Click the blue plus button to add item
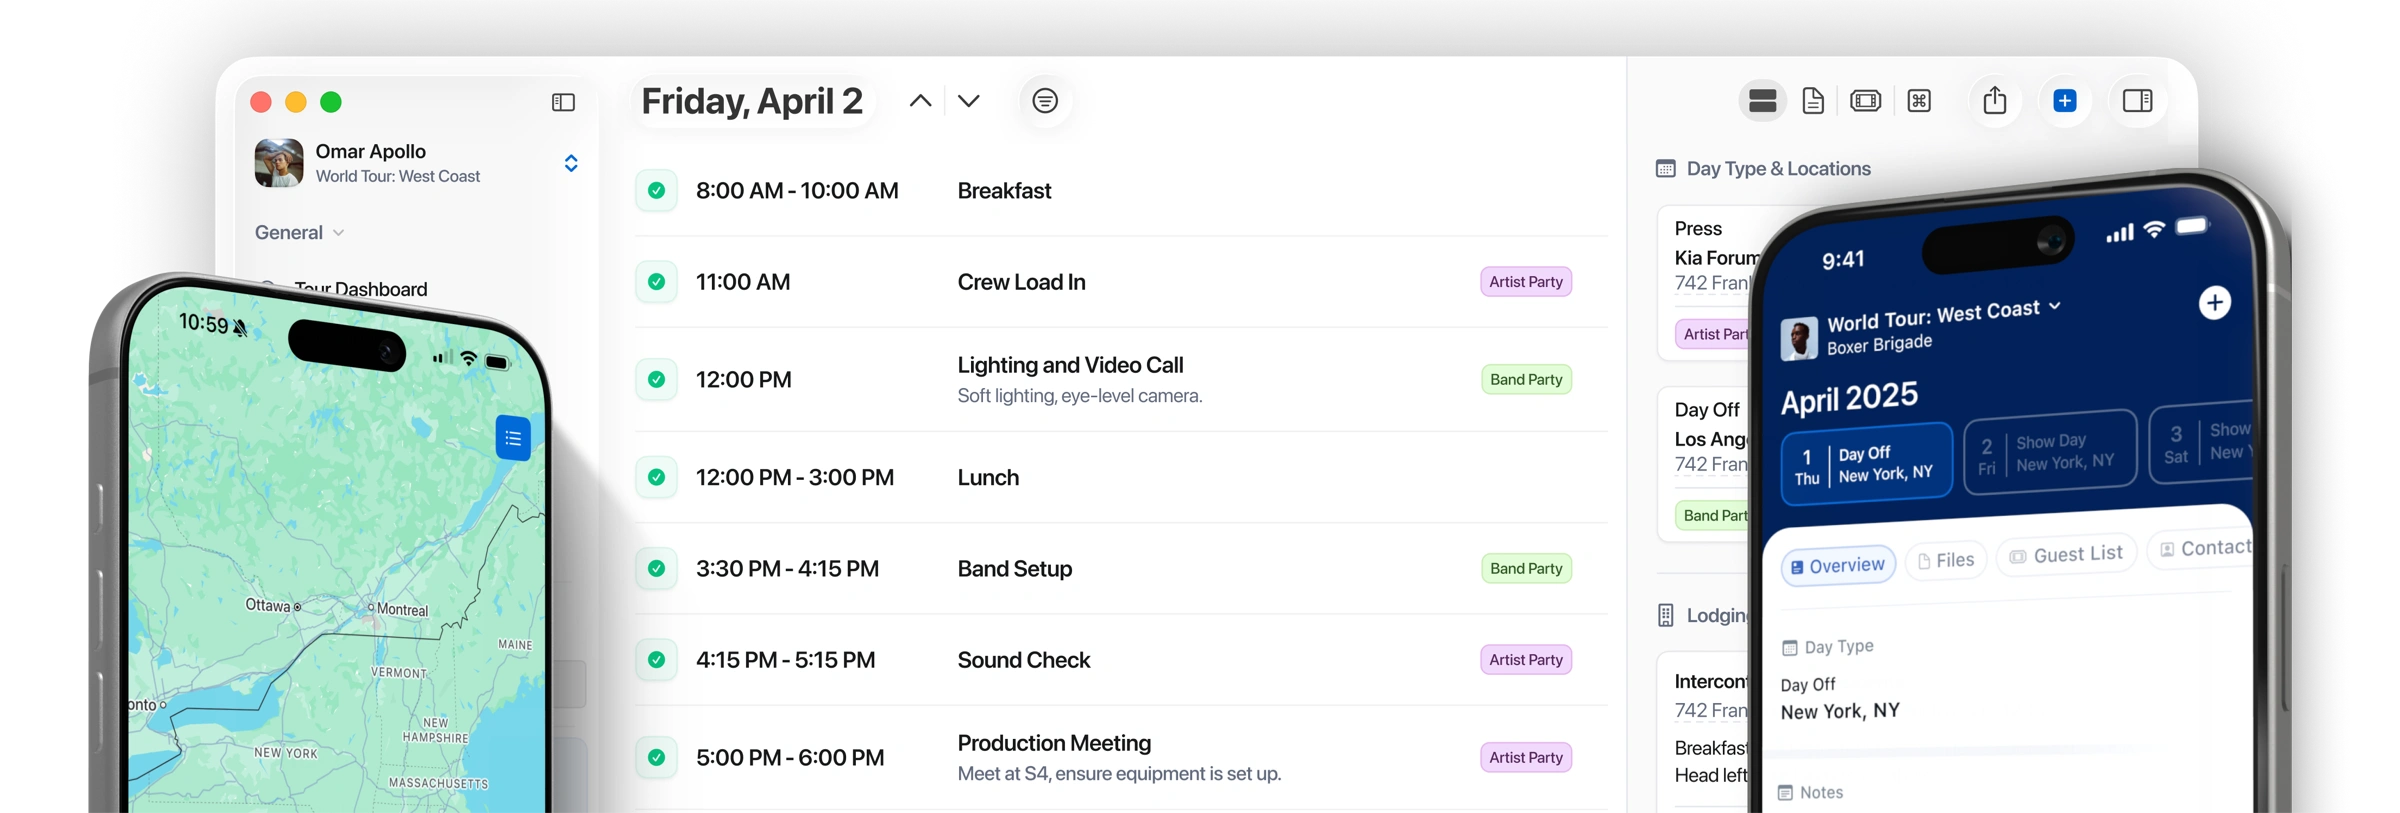Image resolution: width=2400 pixels, height=813 pixels. (x=2066, y=100)
